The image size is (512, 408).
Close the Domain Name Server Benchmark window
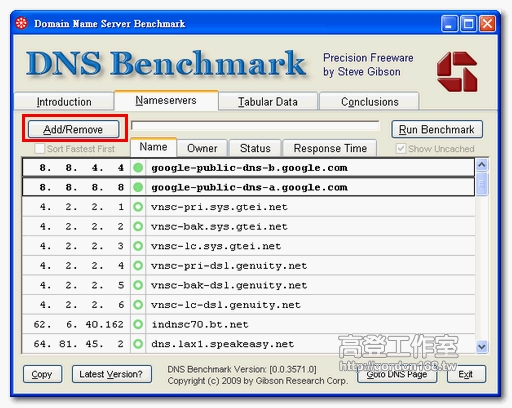487,24
